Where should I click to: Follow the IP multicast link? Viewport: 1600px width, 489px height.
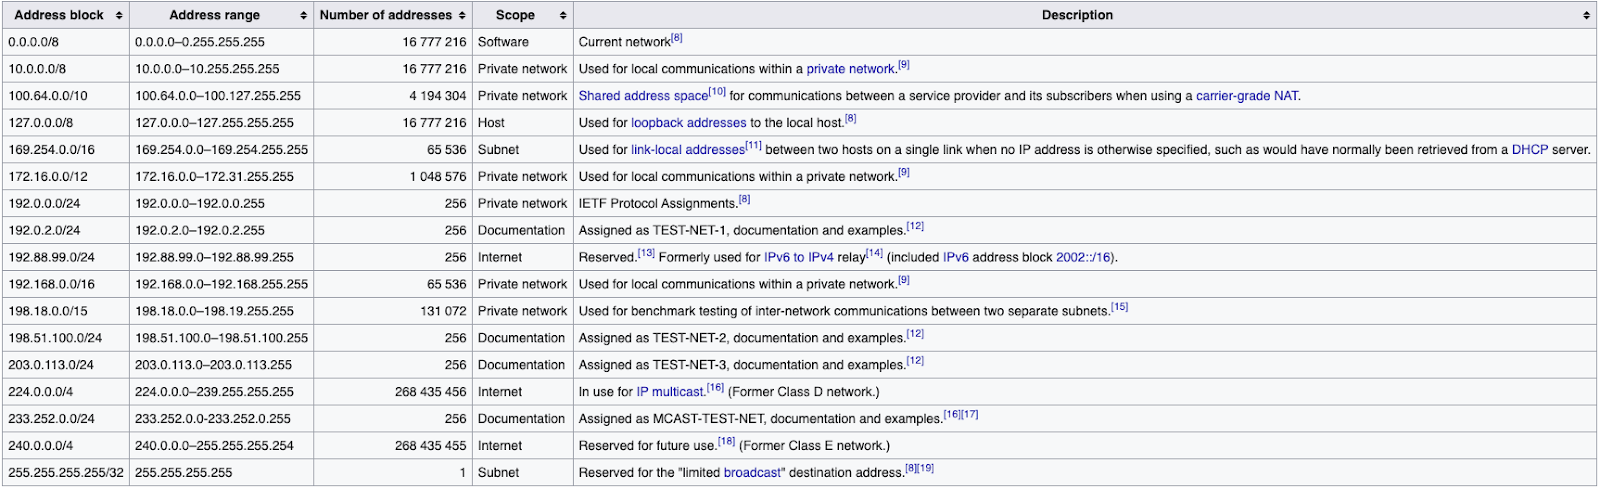point(670,392)
